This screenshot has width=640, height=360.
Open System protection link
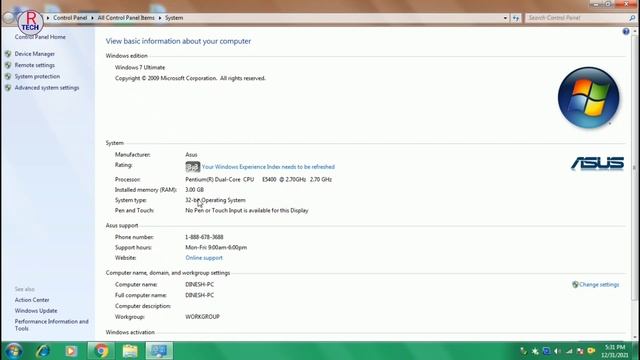(37, 76)
